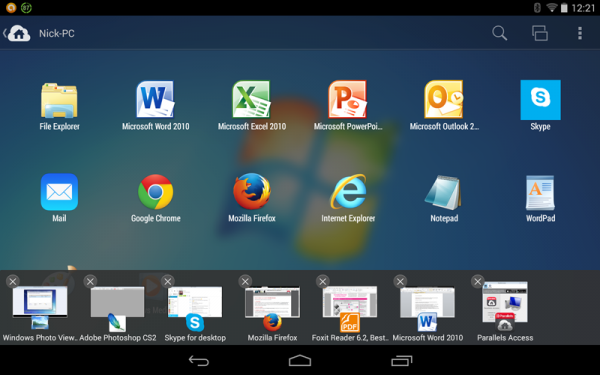600x375 pixels.
Task: Tap the search magnifier icon
Action: (499, 33)
